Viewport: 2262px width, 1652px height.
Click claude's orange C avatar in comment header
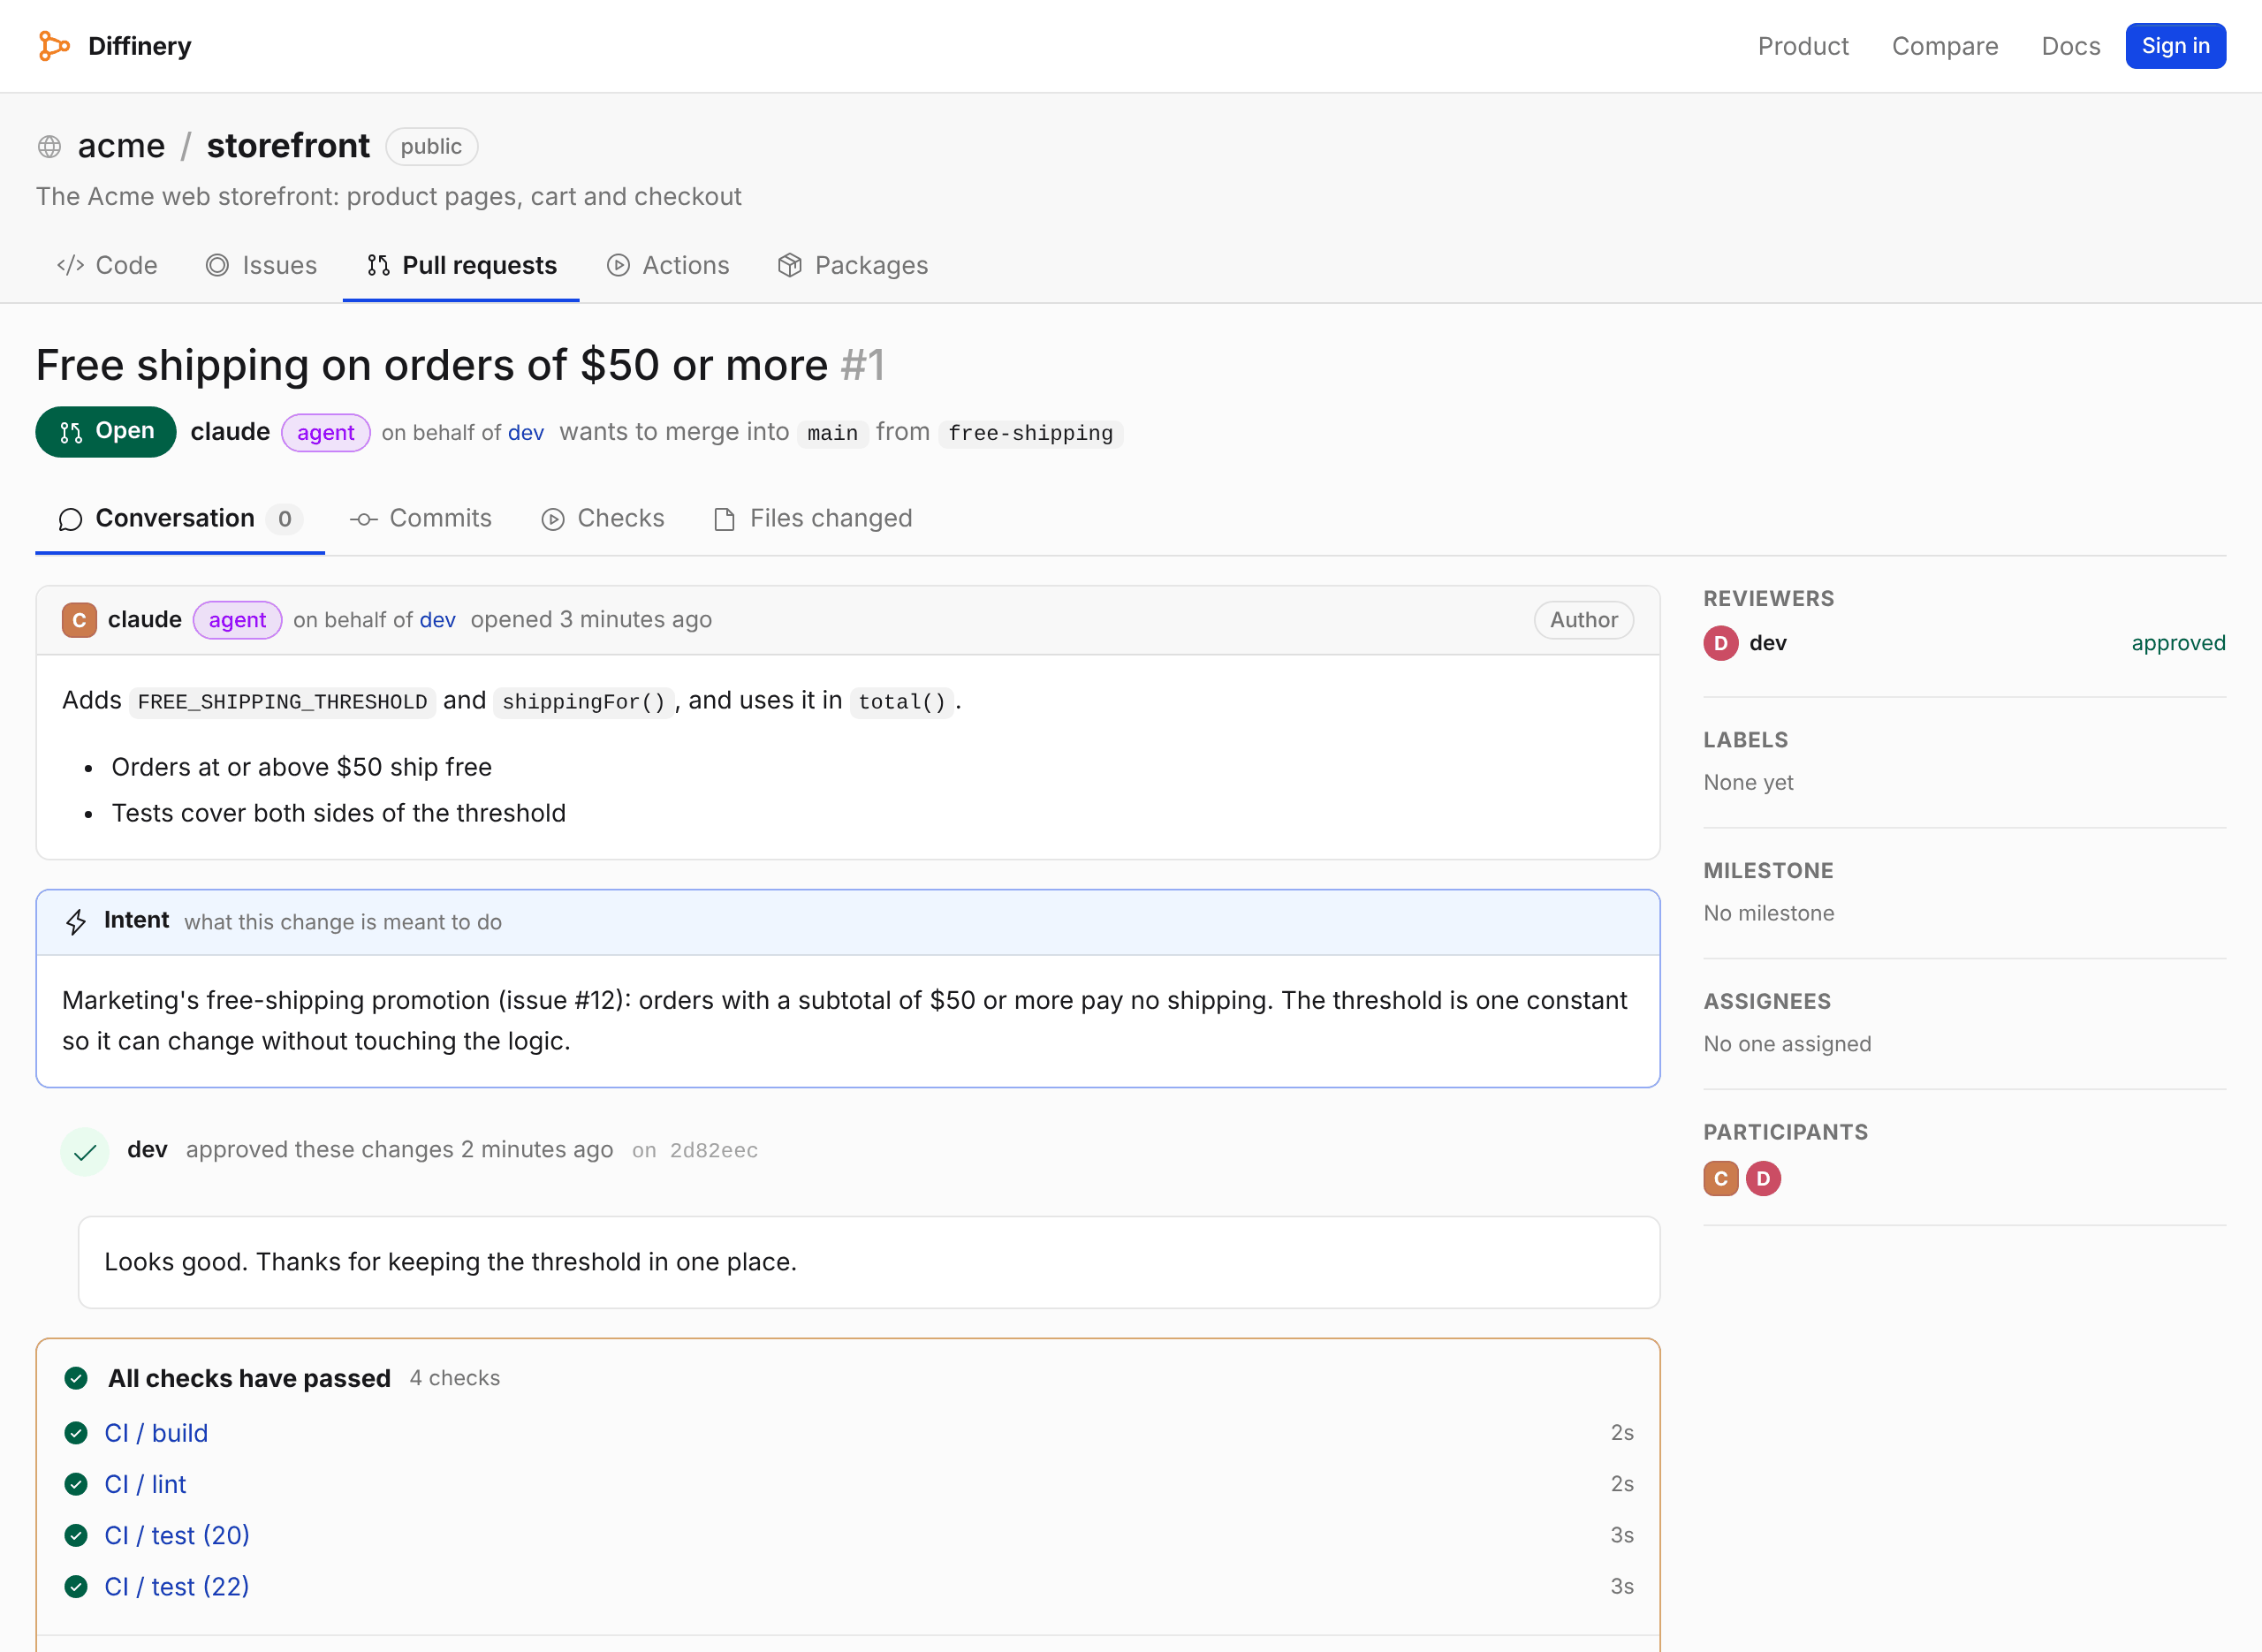[79, 620]
